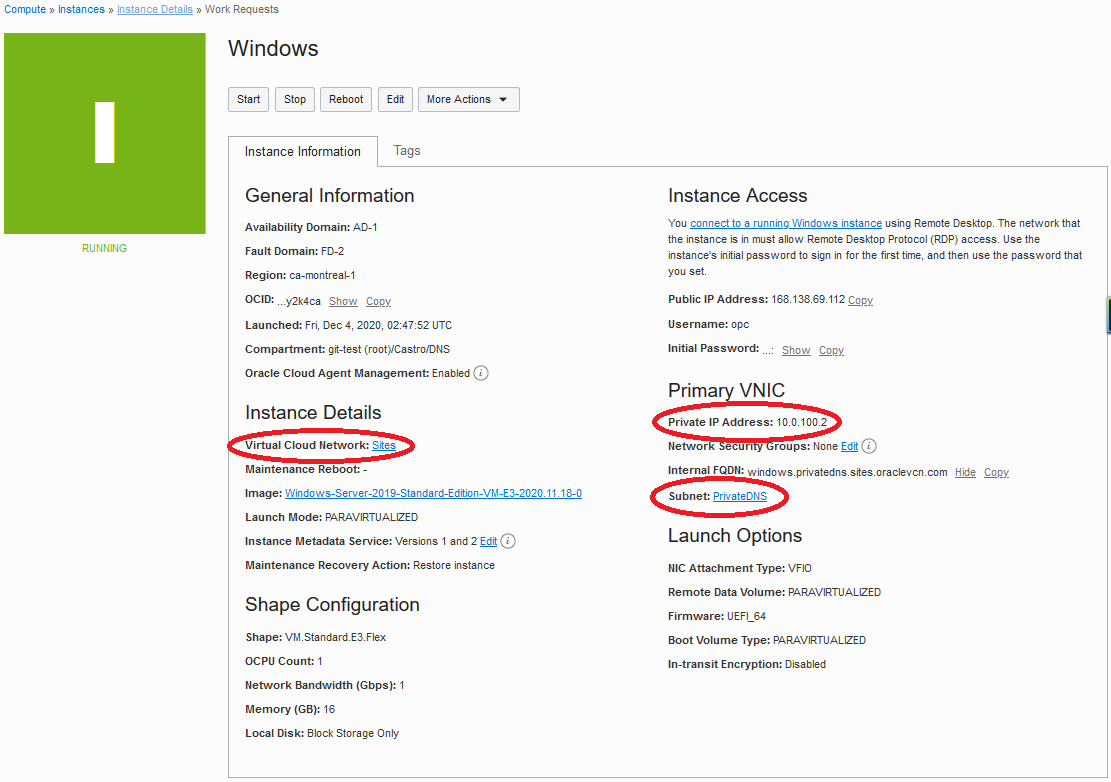The width and height of the screenshot is (1111, 782).
Task: Select the Instance Information tab
Action: pyautogui.click(x=302, y=152)
